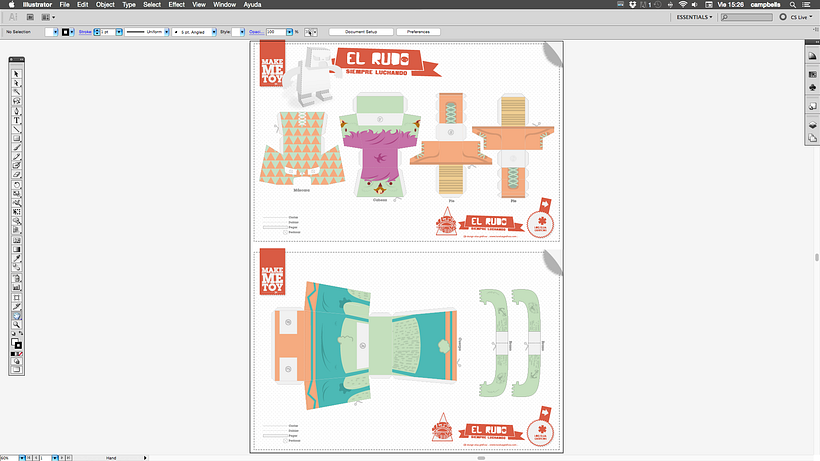The image size is (820, 461).
Task: Open the Color panel icon in right dock
Action: click(x=812, y=56)
